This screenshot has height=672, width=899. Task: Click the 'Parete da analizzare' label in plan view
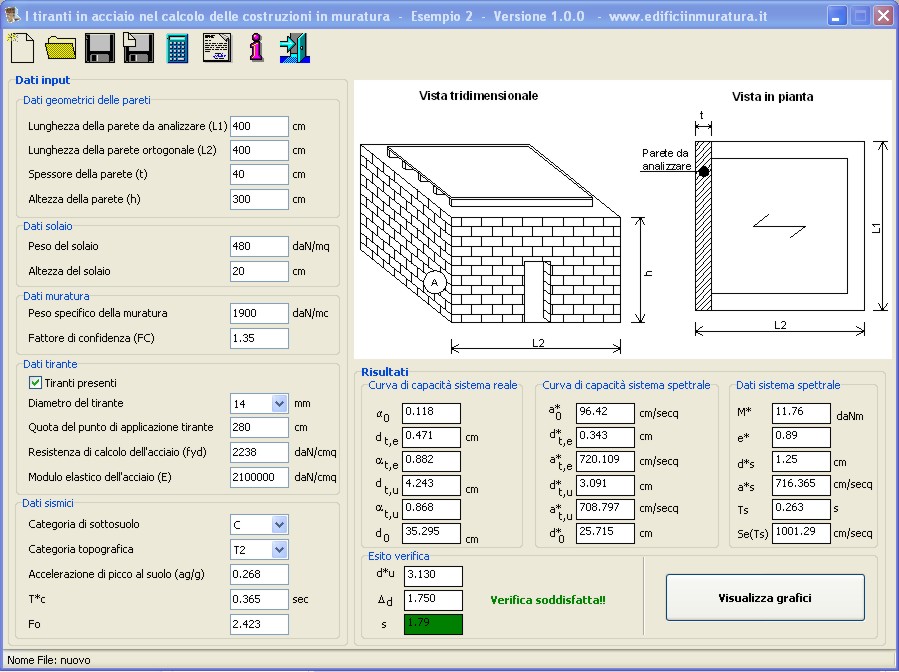[x=666, y=160]
